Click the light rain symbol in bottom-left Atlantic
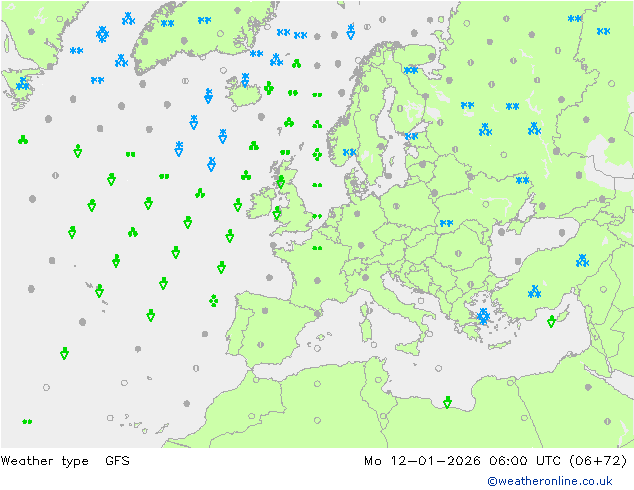 [x=27, y=422]
